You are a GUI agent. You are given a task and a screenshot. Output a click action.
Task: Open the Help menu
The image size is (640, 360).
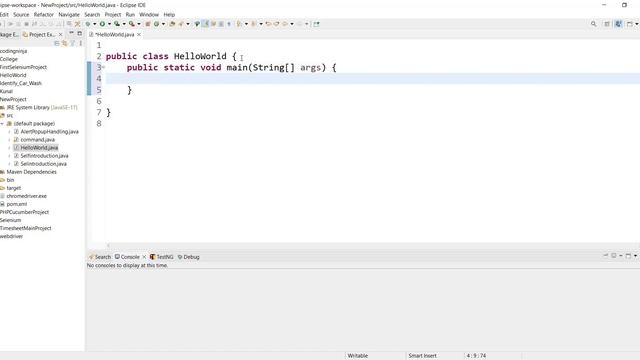(169, 14)
